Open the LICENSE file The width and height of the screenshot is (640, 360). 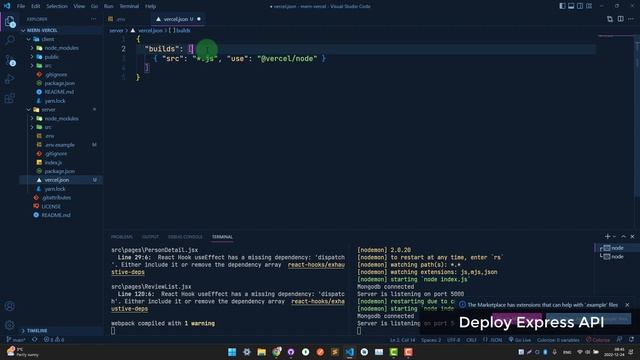click(60, 207)
